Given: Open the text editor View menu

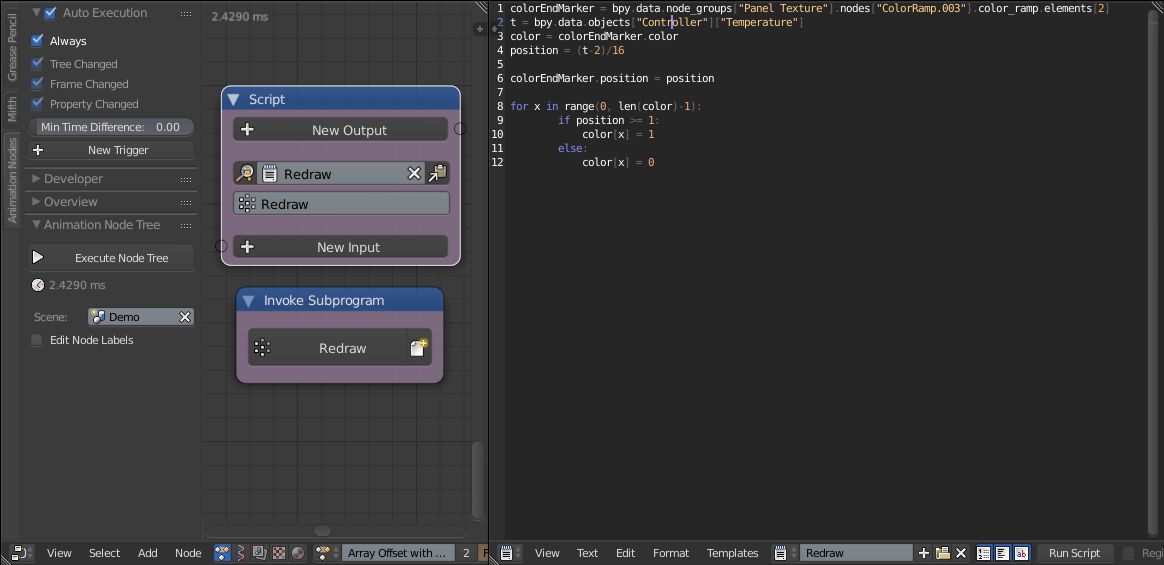Looking at the screenshot, I should click(547, 552).
